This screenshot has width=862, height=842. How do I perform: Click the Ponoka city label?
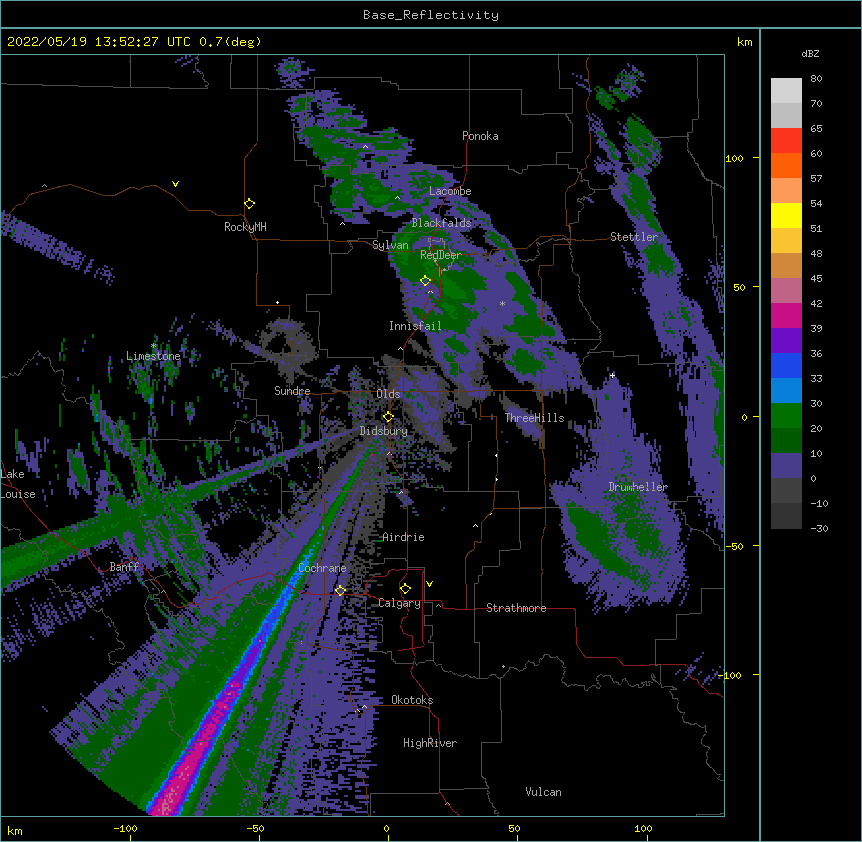pyautogui.click(x=480, y=136)
